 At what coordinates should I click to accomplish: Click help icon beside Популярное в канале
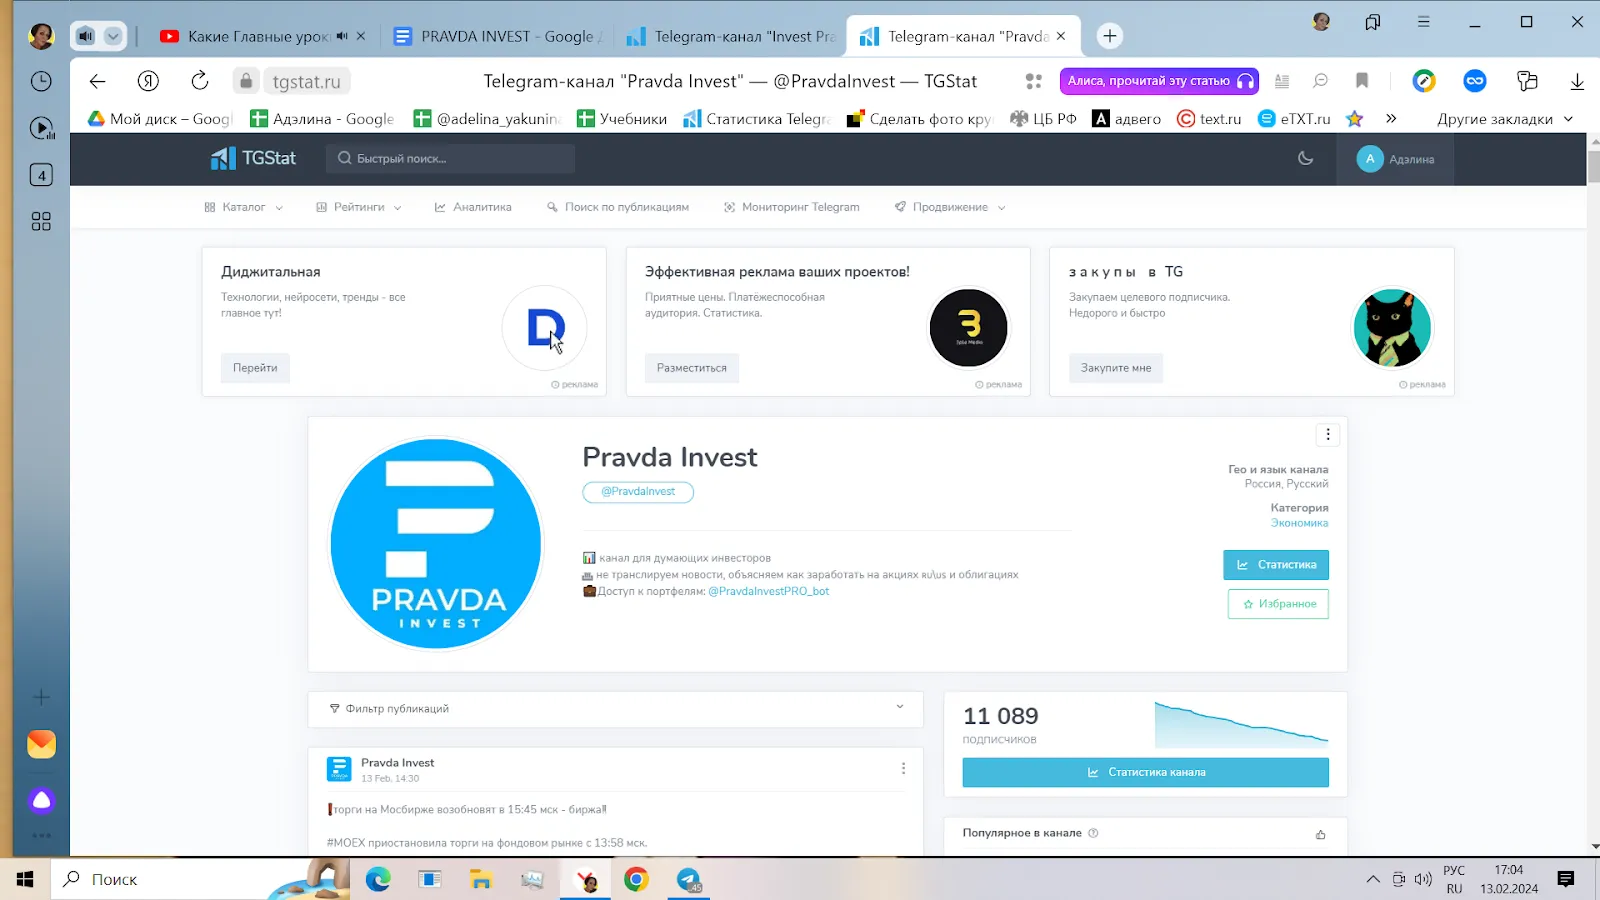point(1093,833)
